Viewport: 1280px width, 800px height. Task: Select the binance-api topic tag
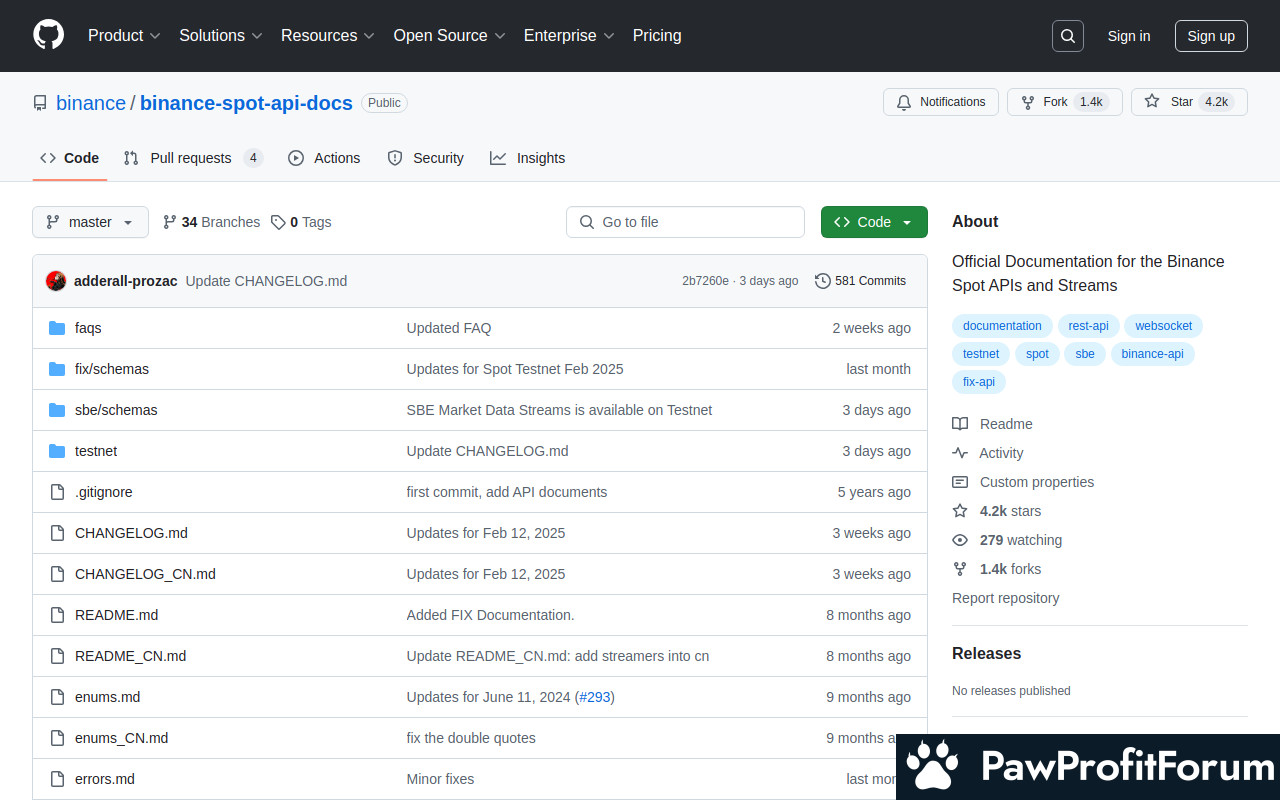(x=1152, y=354)
